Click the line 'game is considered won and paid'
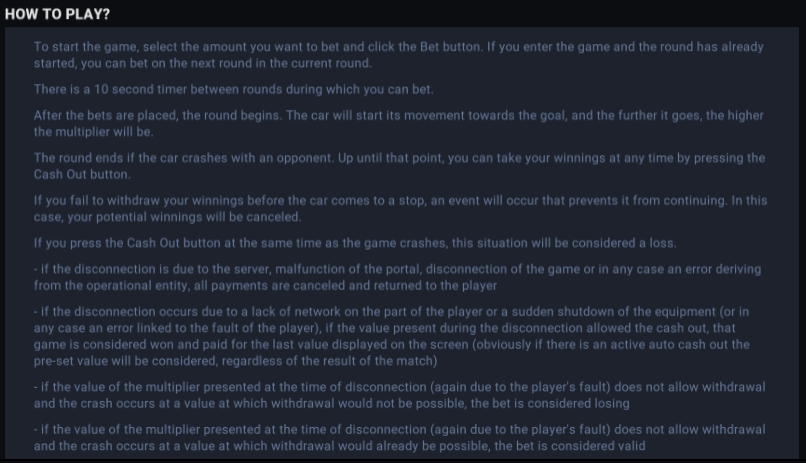 click(392, 345)
